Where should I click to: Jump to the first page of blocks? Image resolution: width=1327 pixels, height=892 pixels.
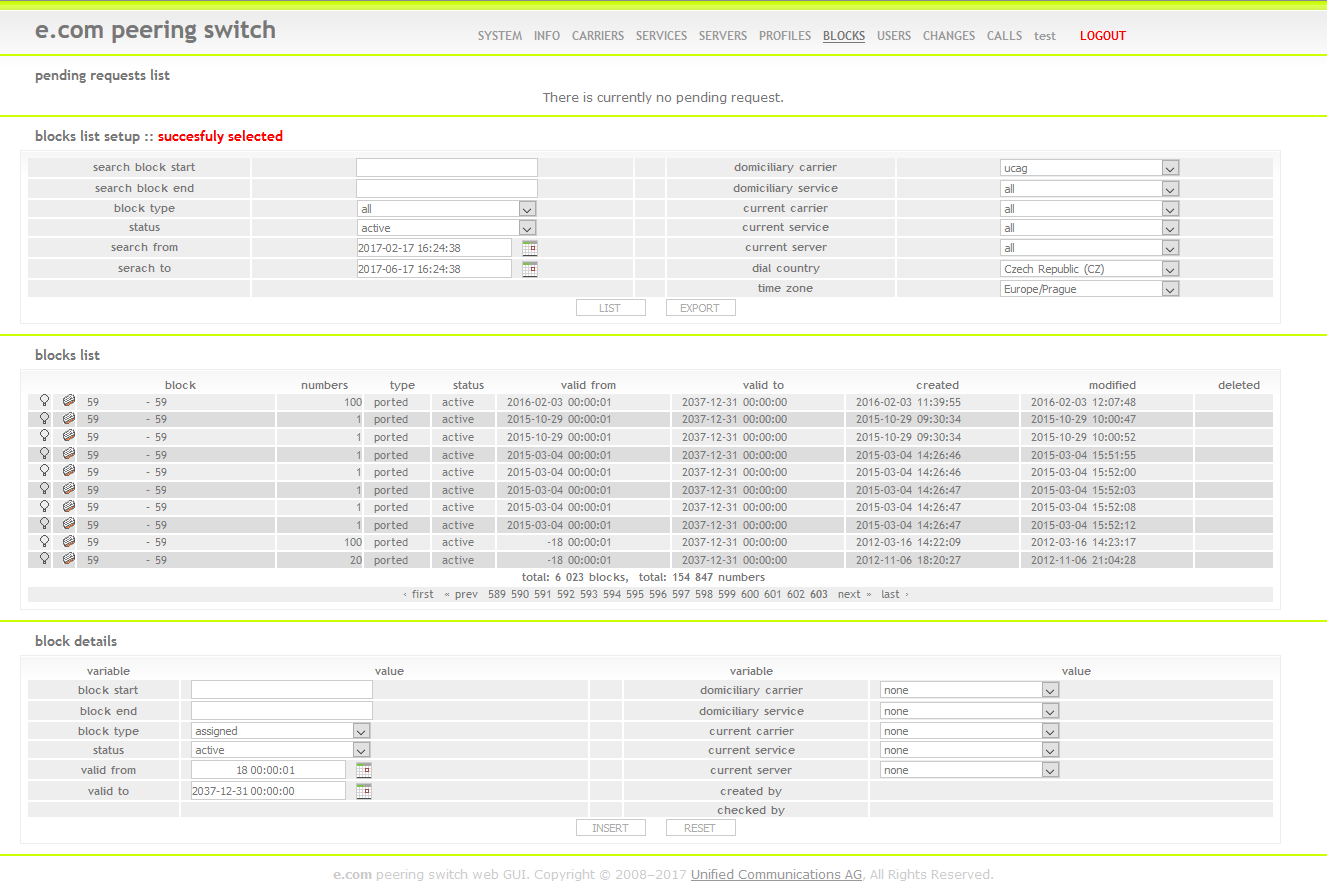tap(419, 594)
